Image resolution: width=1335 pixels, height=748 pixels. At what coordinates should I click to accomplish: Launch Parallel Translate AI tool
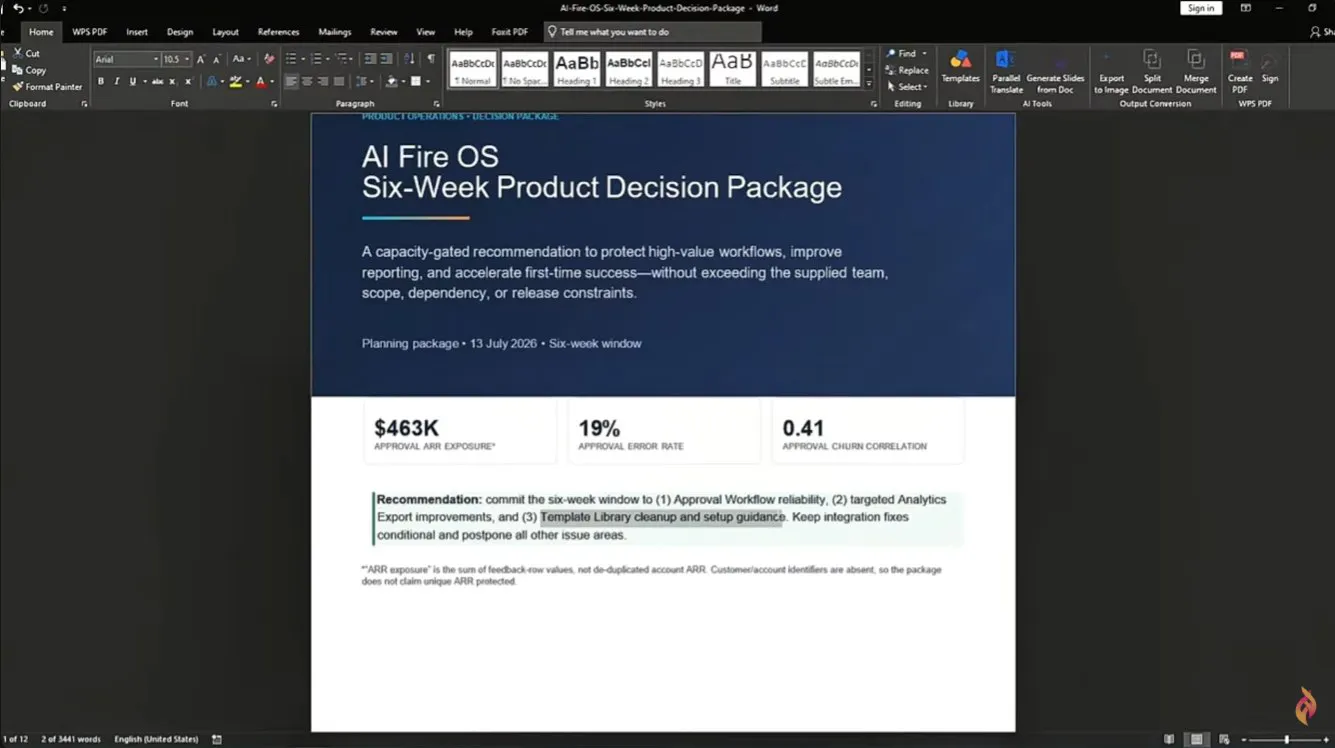(x=1006, y=71)
